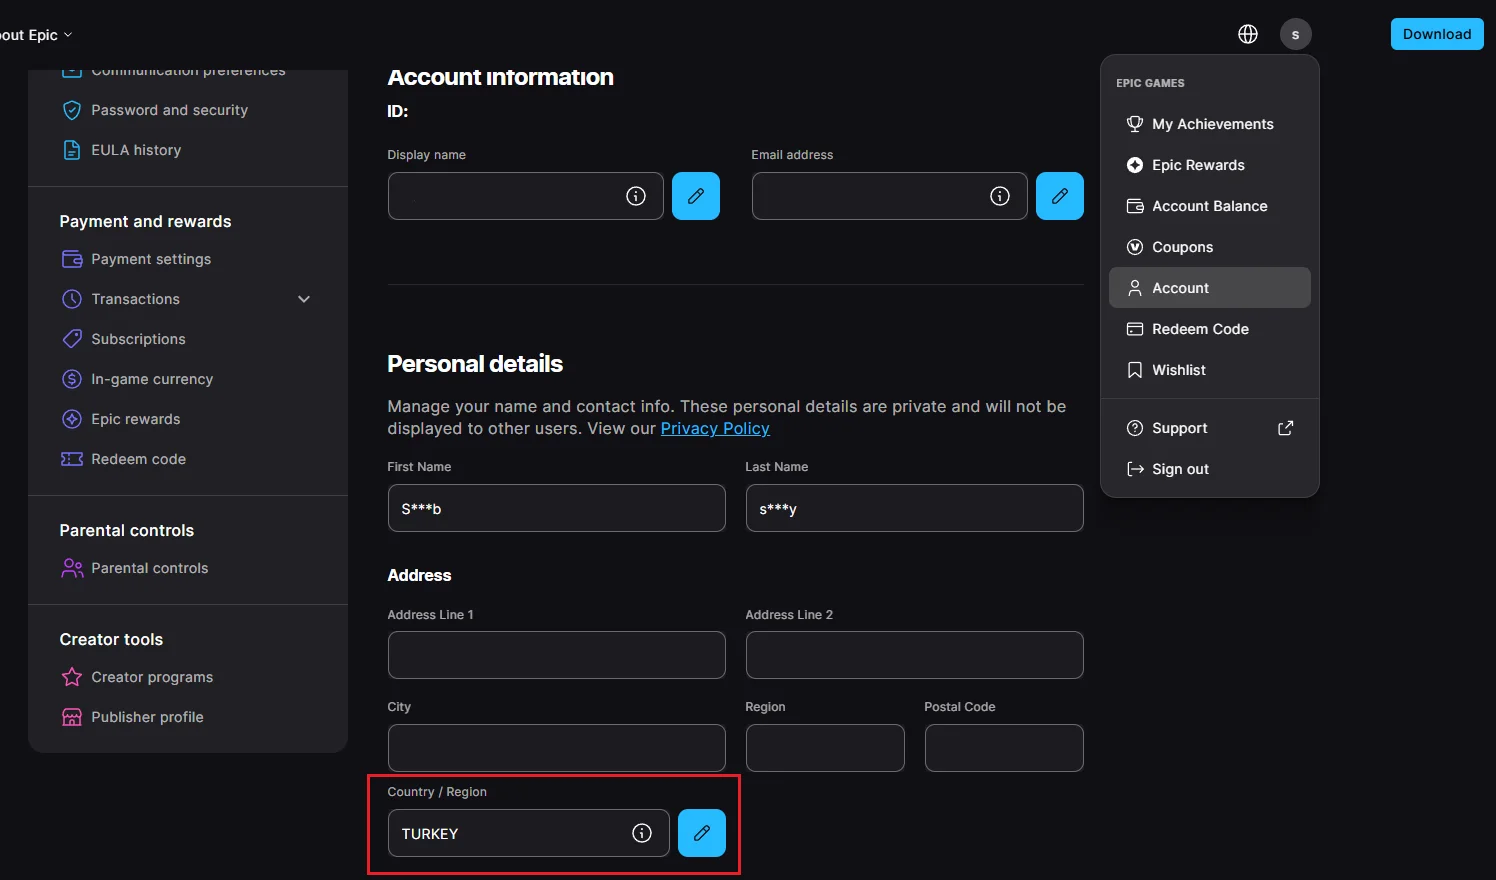The height and width of the screenshot is (880, 1496).
Task: Open the language globe icon
Action: pyautogui.click(x=1248, y=34)
